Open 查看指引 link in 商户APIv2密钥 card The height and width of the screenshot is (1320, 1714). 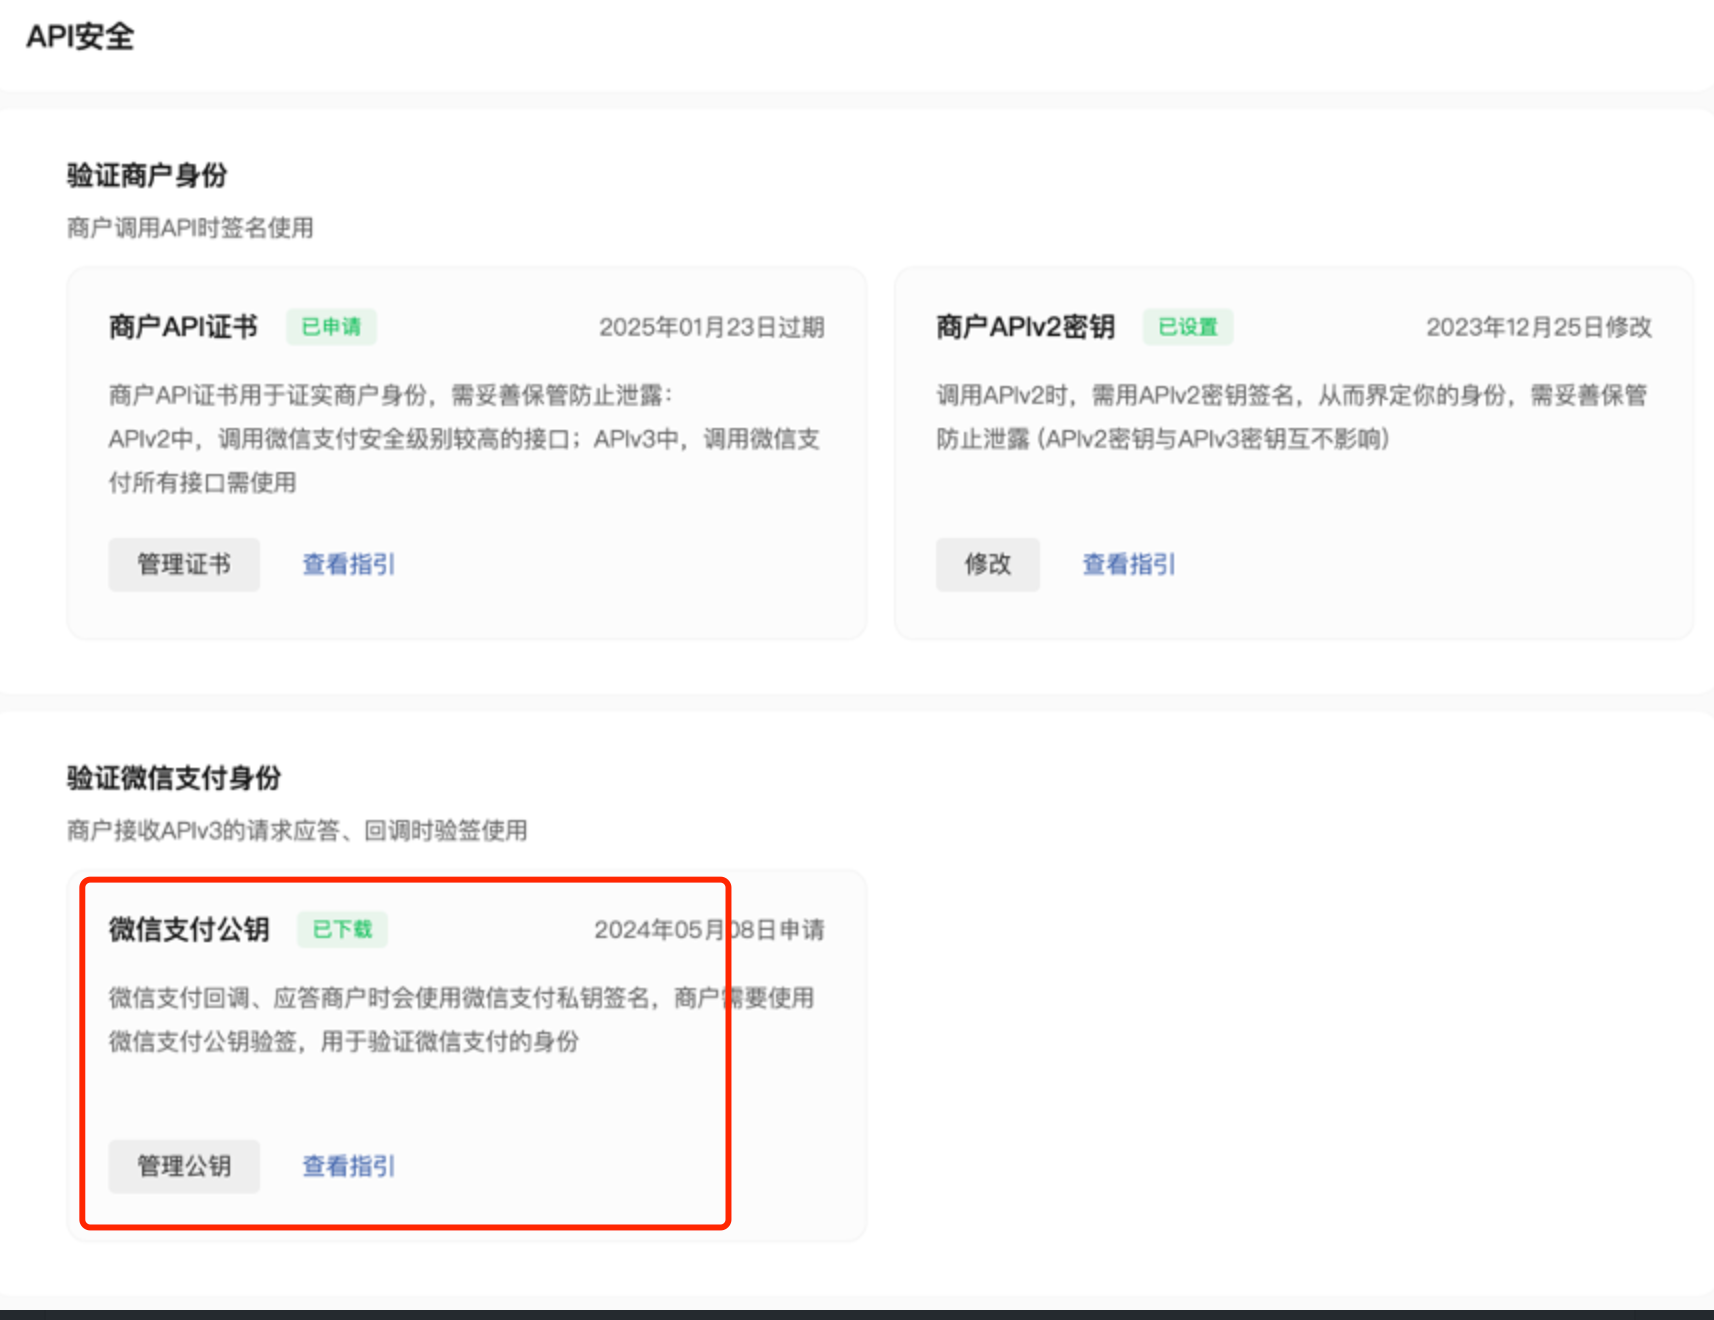click(x=1128, y=565)
